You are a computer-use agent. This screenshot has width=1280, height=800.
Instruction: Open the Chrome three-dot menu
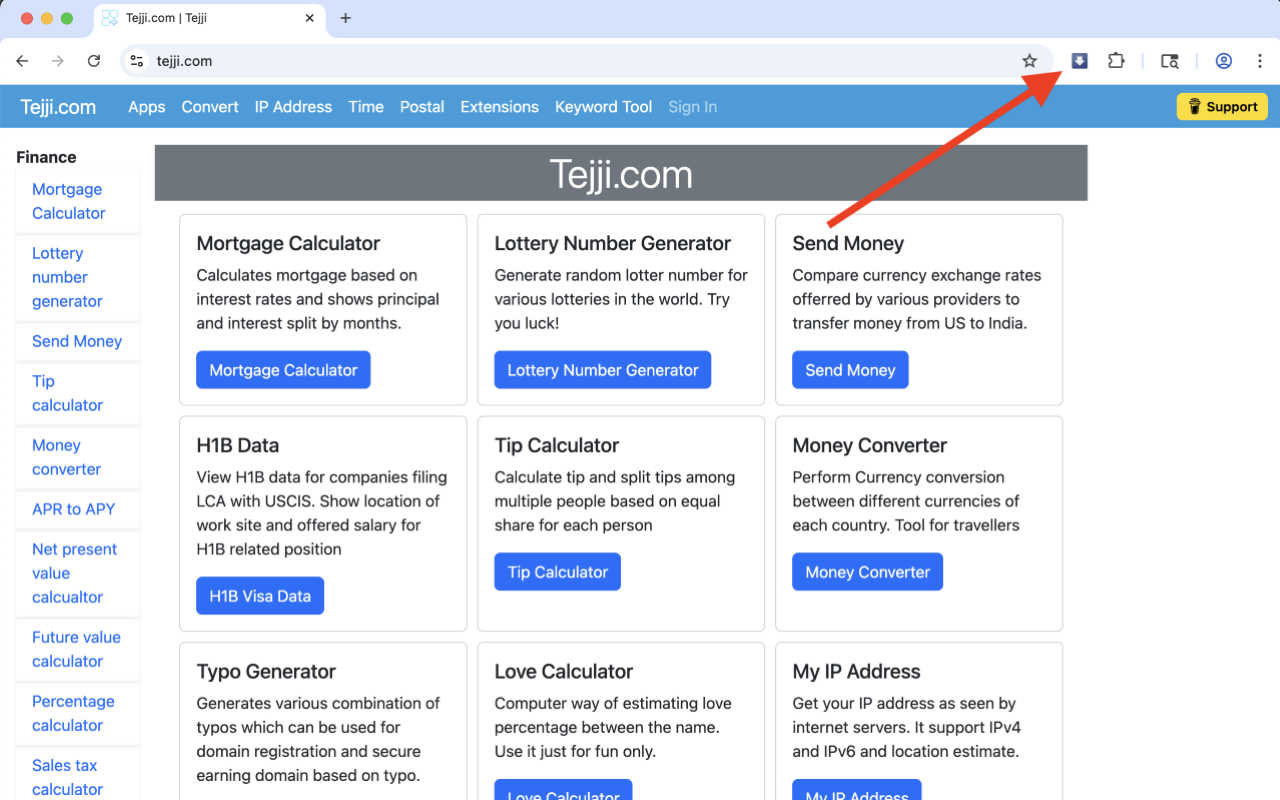pyautogui.click(x=1259, y=61)
